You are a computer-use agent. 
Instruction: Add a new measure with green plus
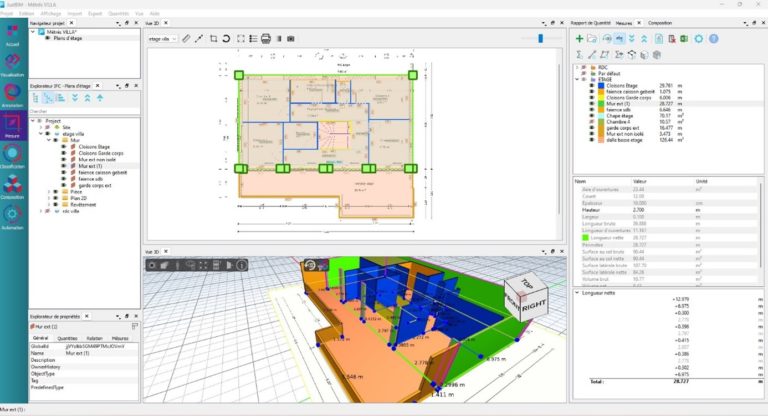(x=579, y=39)
